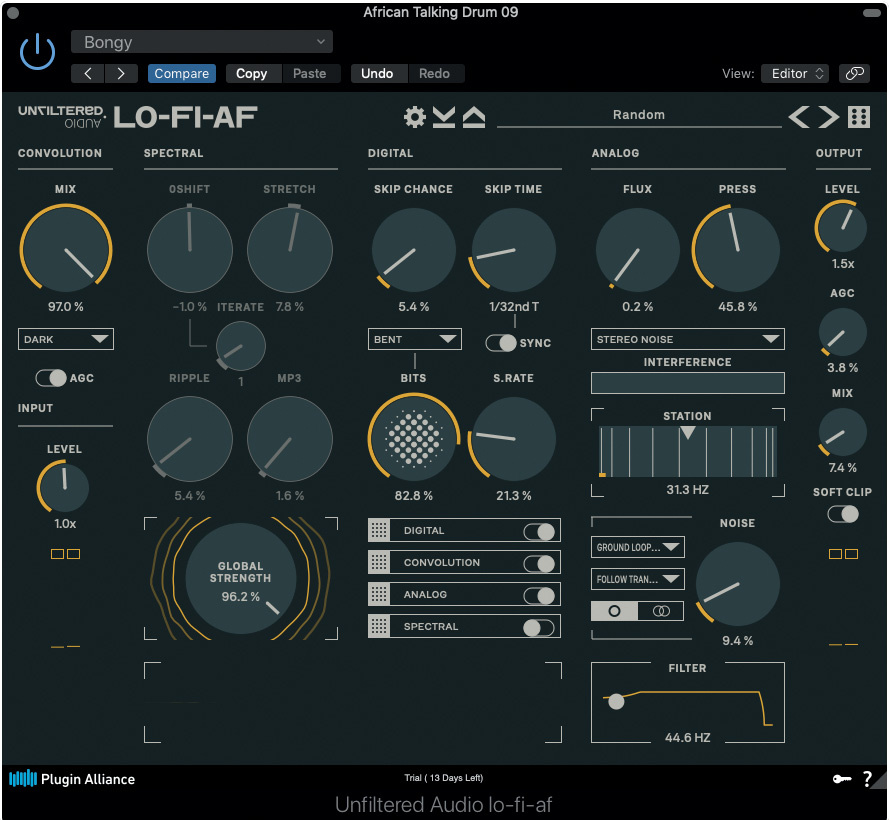This screenshot has width=889, height=820.
Task: Go to next preset with right chevron
Action: tap(829, 117)
